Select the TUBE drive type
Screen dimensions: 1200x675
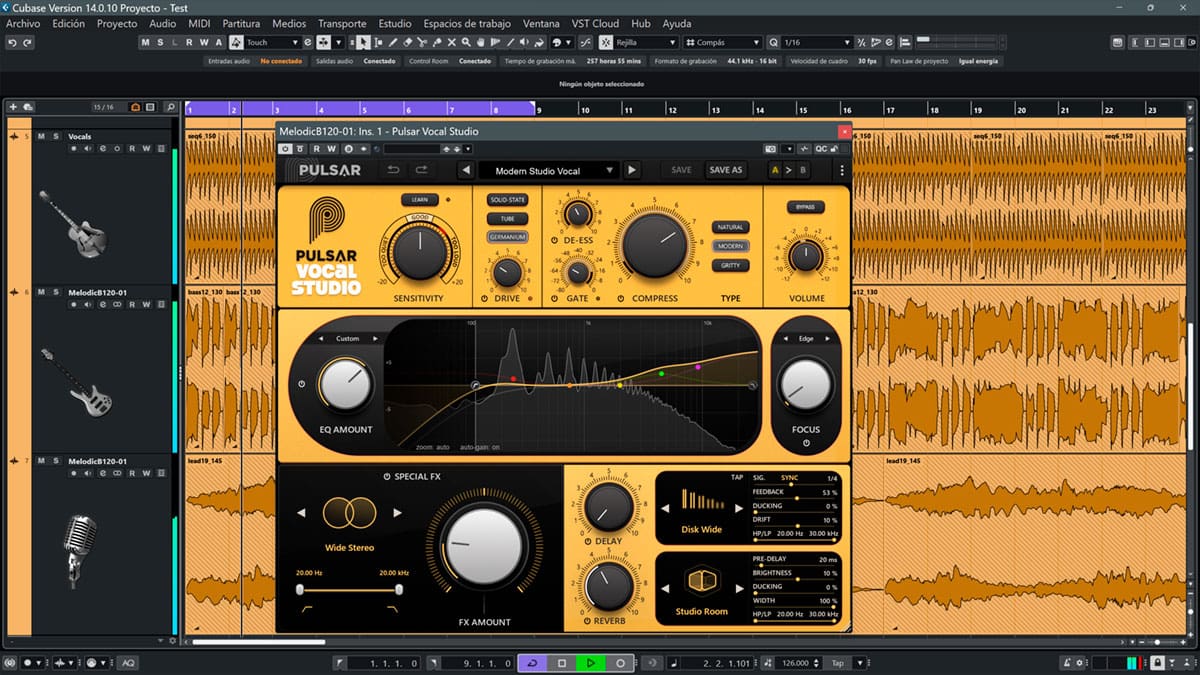pos(507,218)
